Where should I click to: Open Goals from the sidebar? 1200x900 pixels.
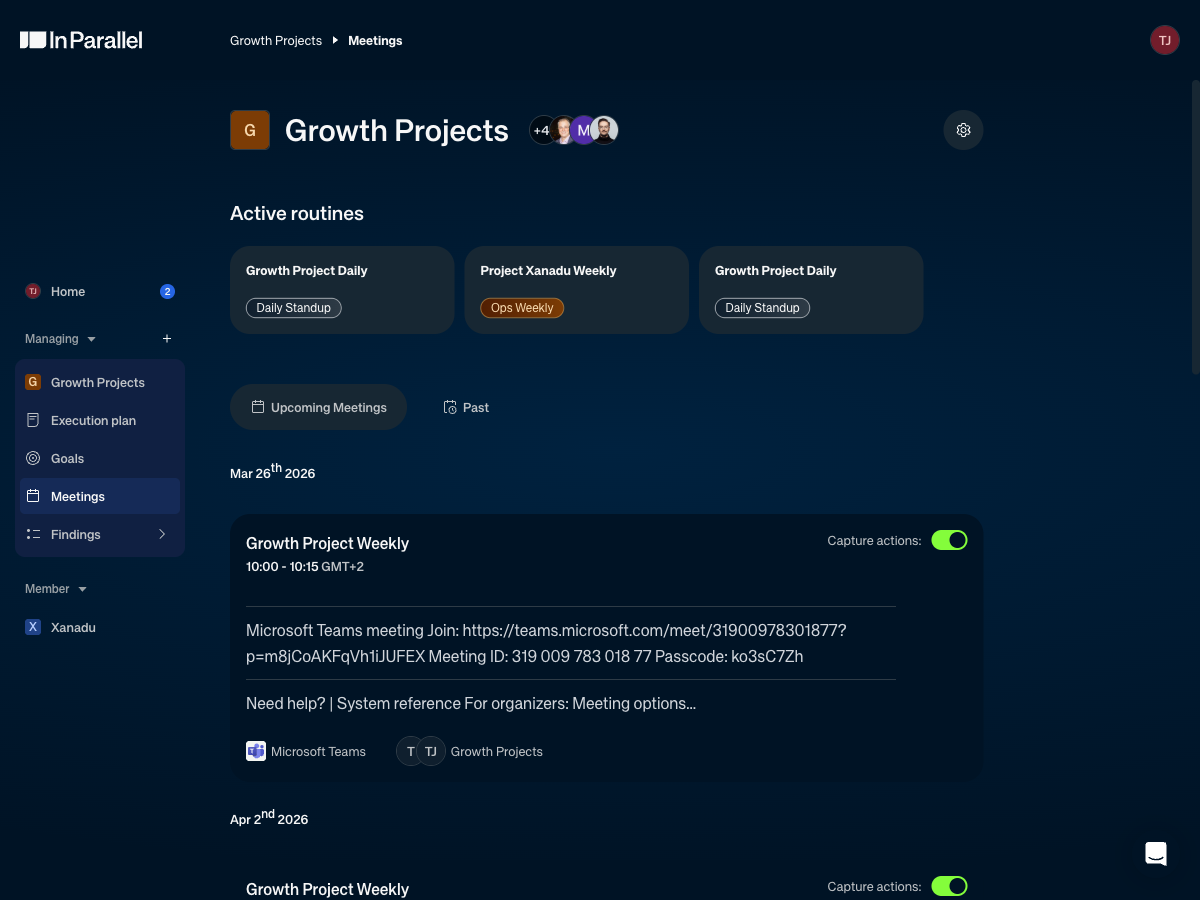(x=68, y=458)
